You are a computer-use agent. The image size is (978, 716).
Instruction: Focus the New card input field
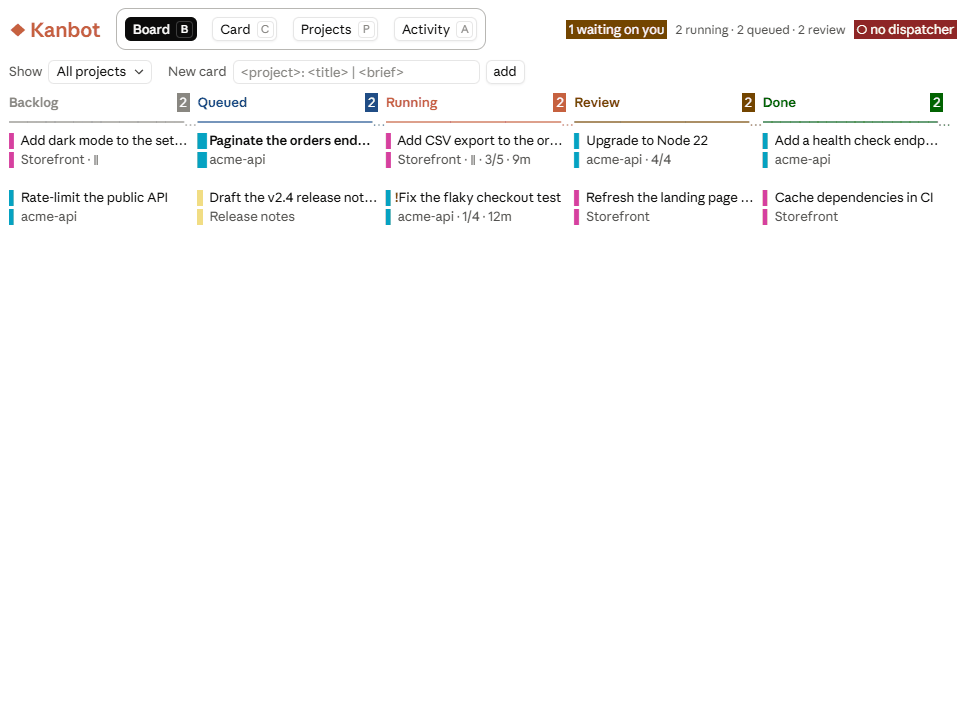(356, 72)
